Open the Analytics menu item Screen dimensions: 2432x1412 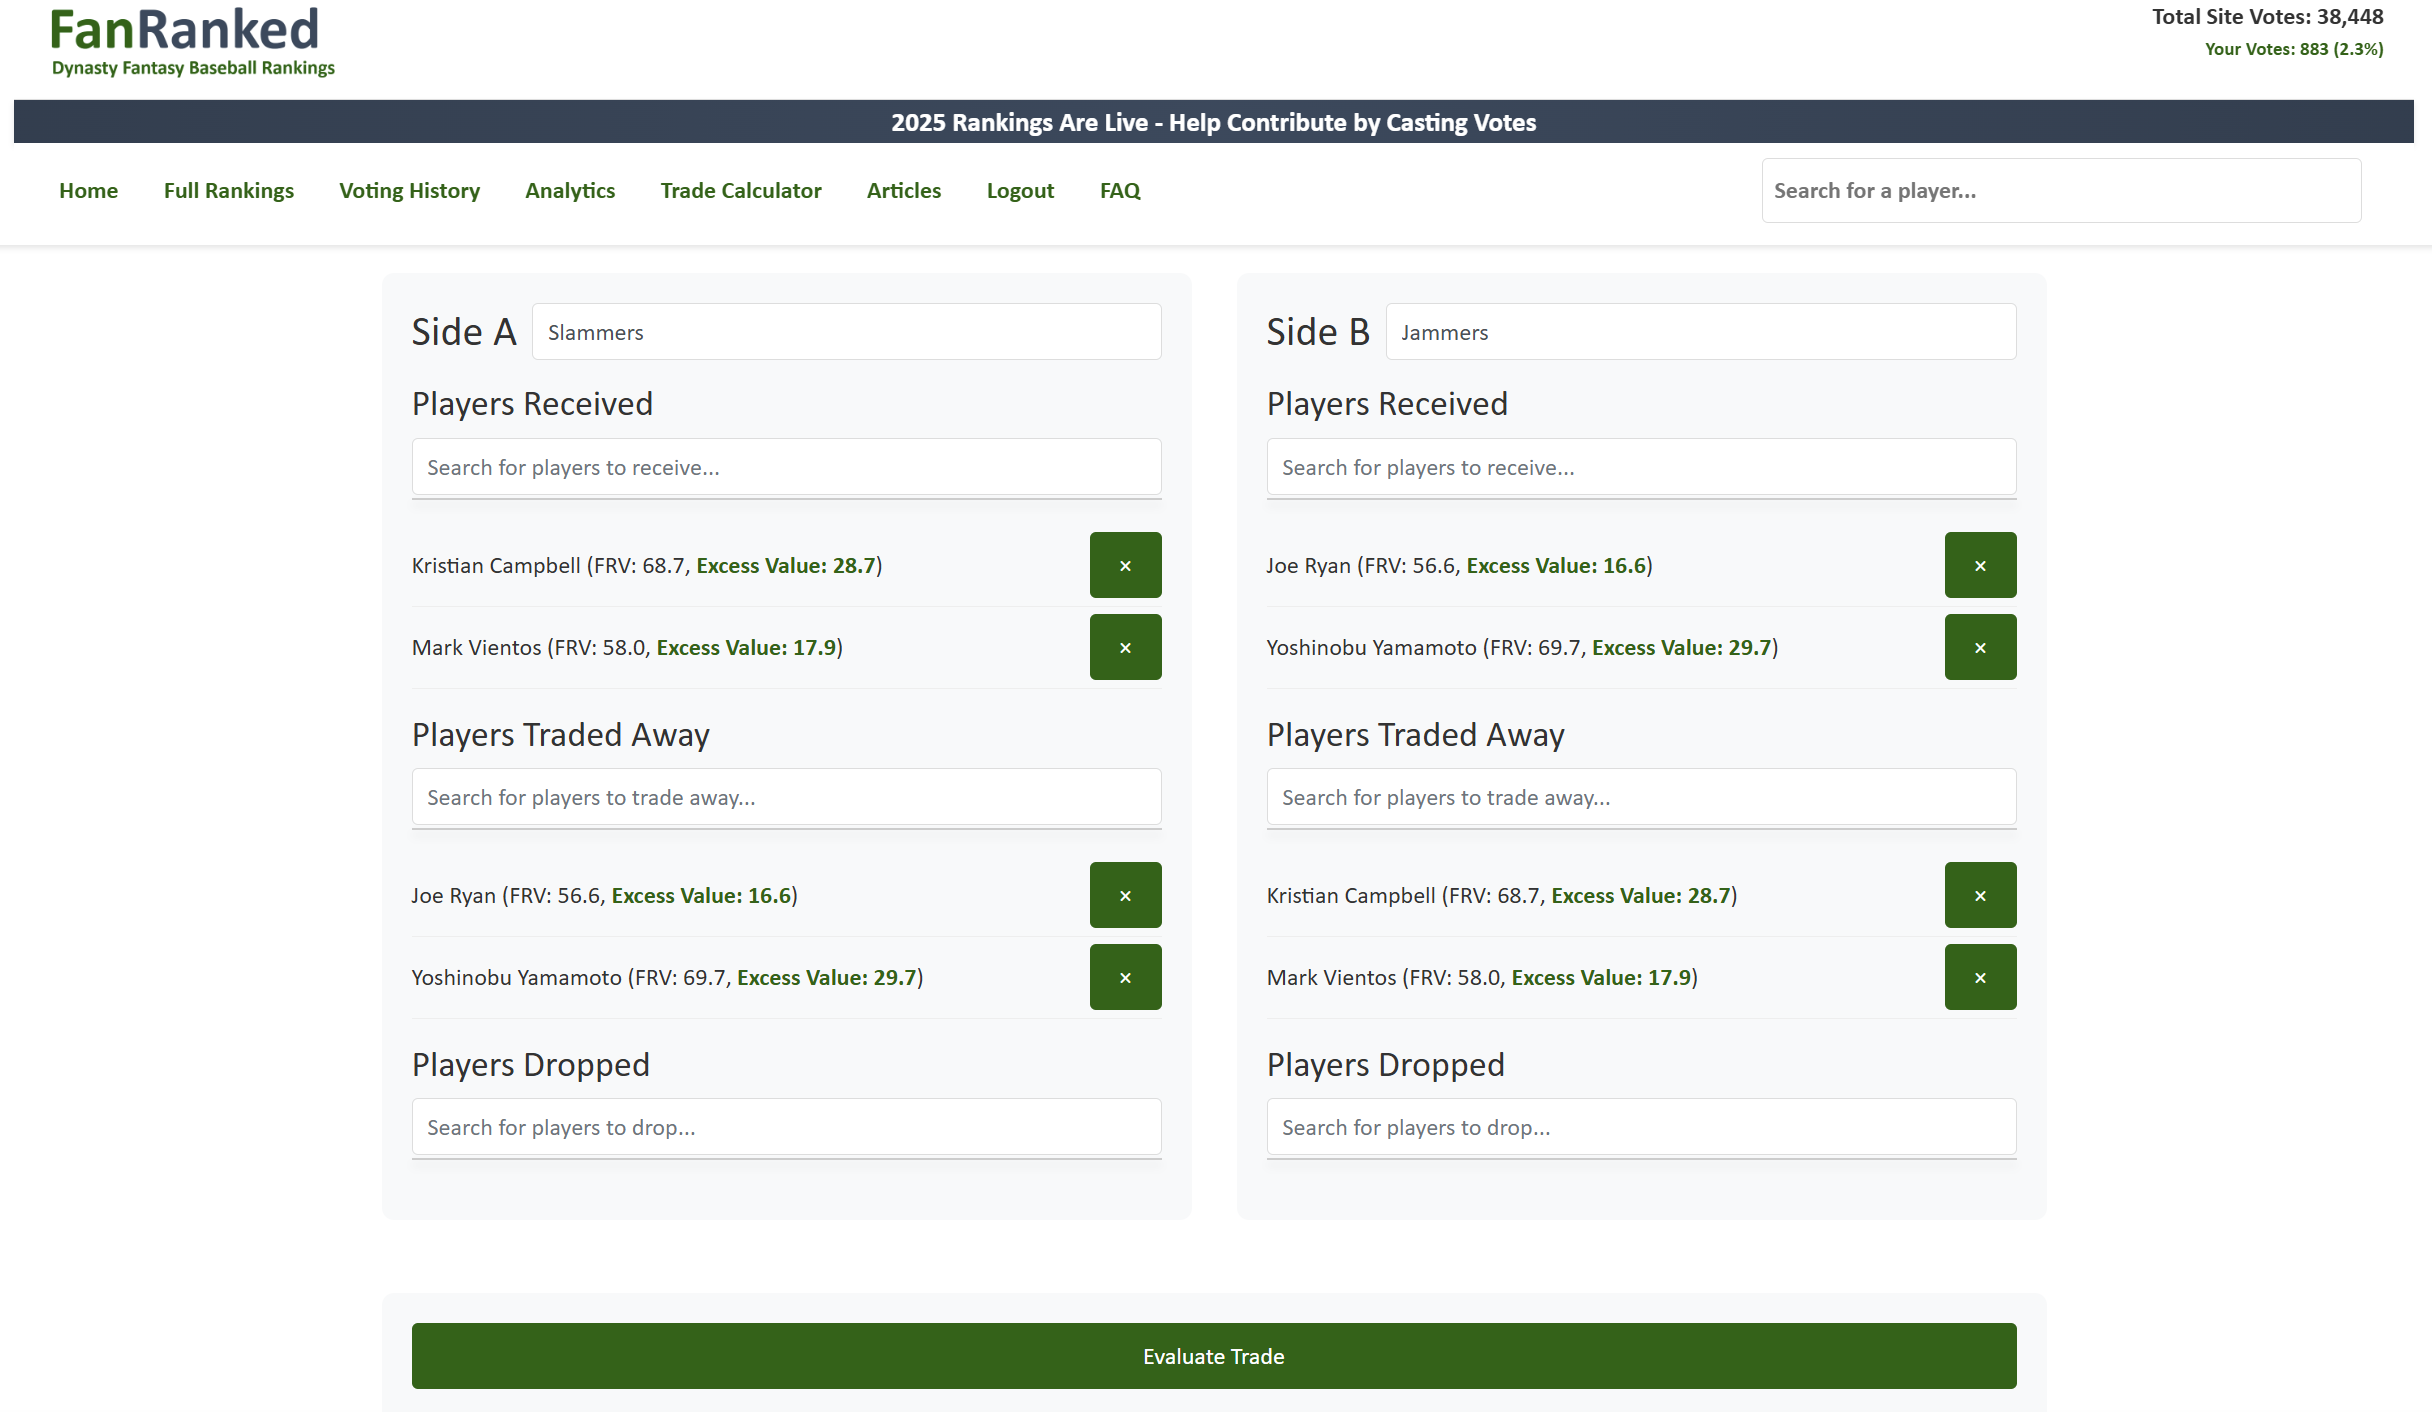click(x=570, y=190)
